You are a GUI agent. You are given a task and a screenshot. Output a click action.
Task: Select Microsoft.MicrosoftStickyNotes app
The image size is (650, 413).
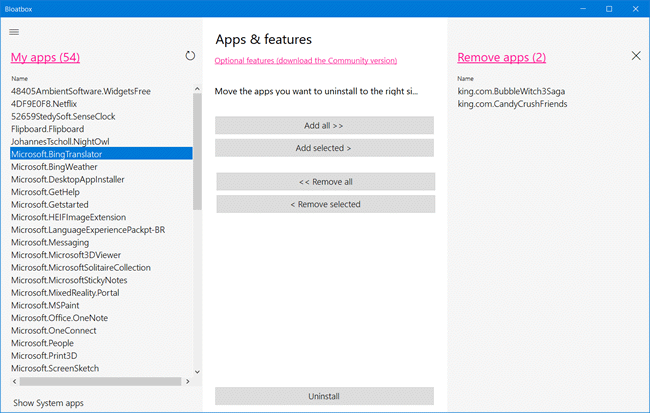(101, 280)
